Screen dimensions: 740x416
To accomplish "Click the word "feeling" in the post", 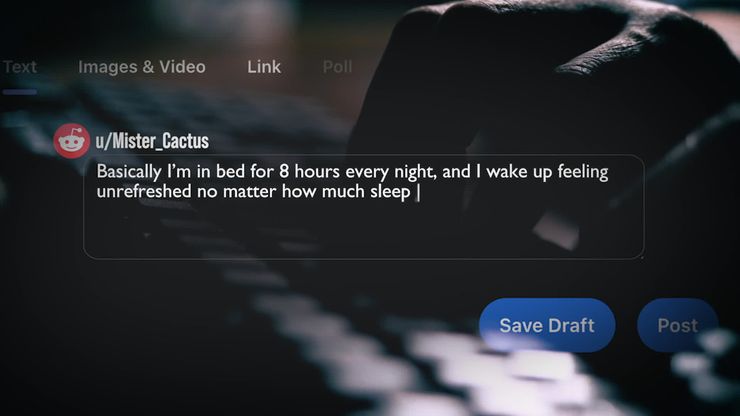I will click(582, 172).
